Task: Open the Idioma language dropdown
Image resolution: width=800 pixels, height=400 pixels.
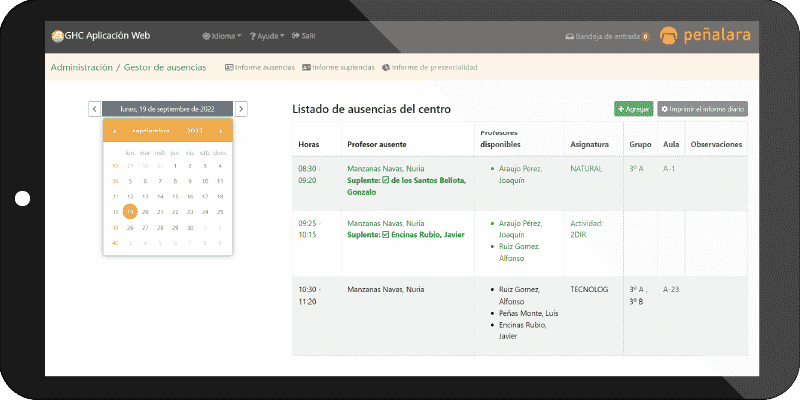Action: 221,36
